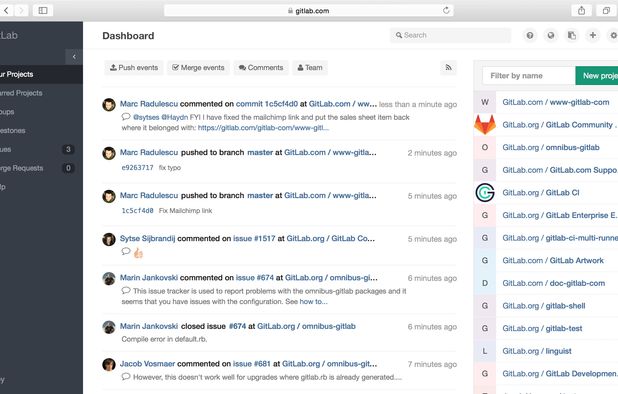Open GitLab Community fox logo avatar
The width and height of the screenshot is (618, 394).
coord(485,125)
